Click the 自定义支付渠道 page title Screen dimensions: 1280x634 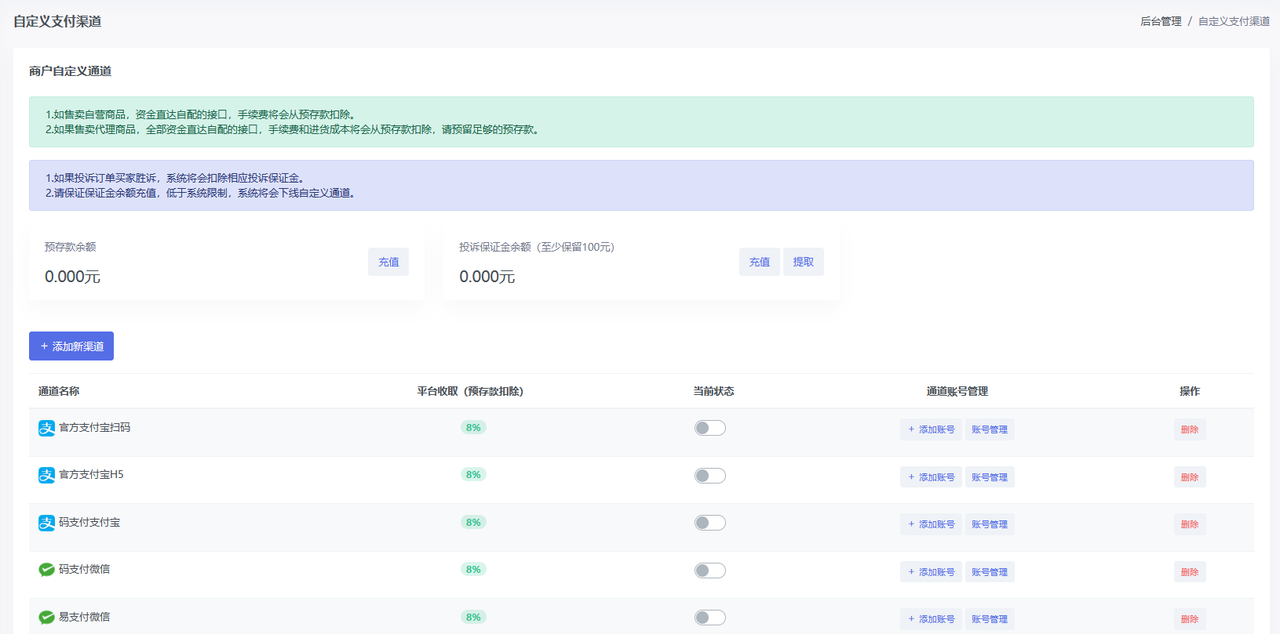[x=57, y=21]
